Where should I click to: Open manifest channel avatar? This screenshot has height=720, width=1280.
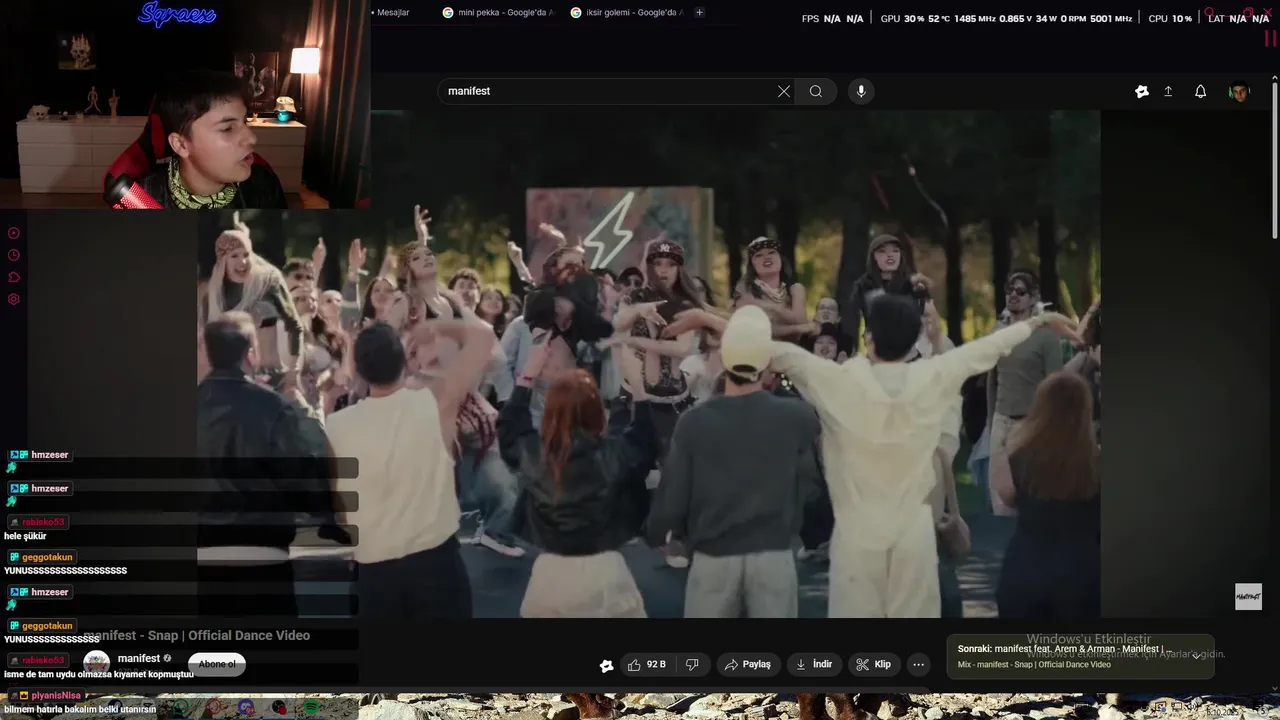pos(96,663)
